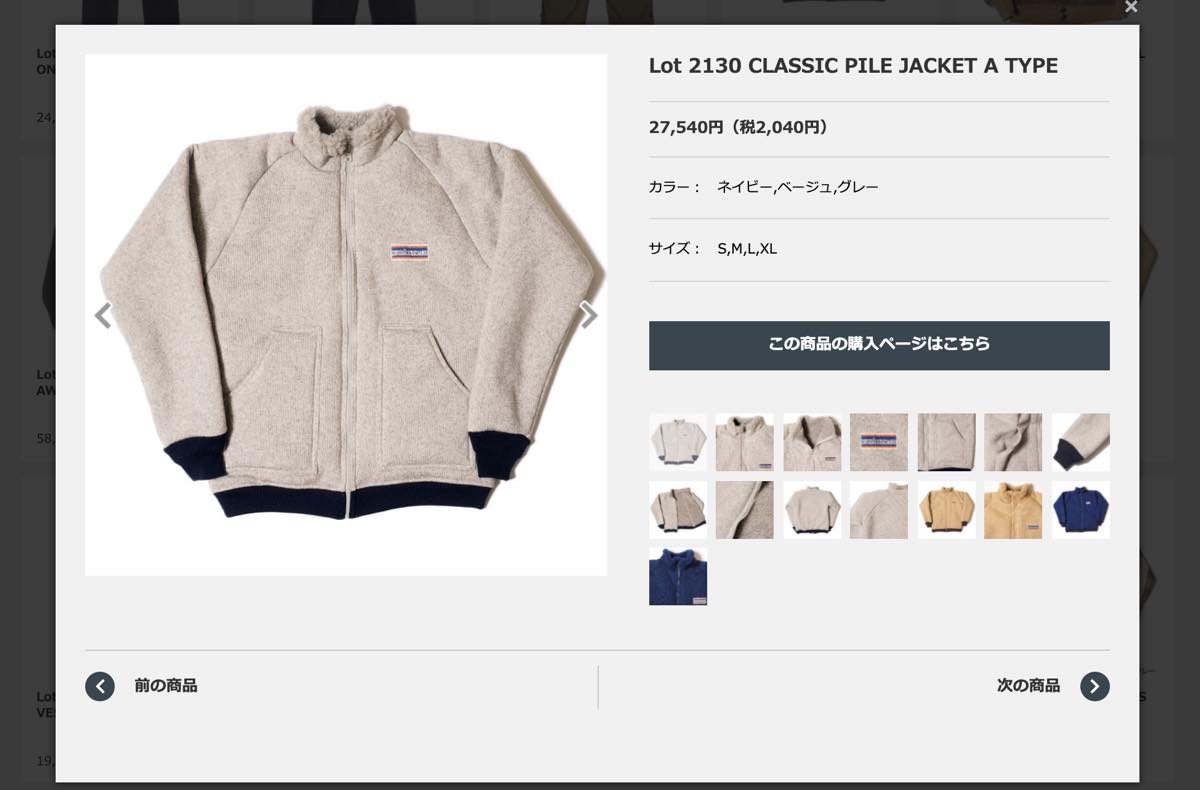The image size is (1200, 790).
Task: Select the gray jacket back view thumbnail
Action: [812, 510]
